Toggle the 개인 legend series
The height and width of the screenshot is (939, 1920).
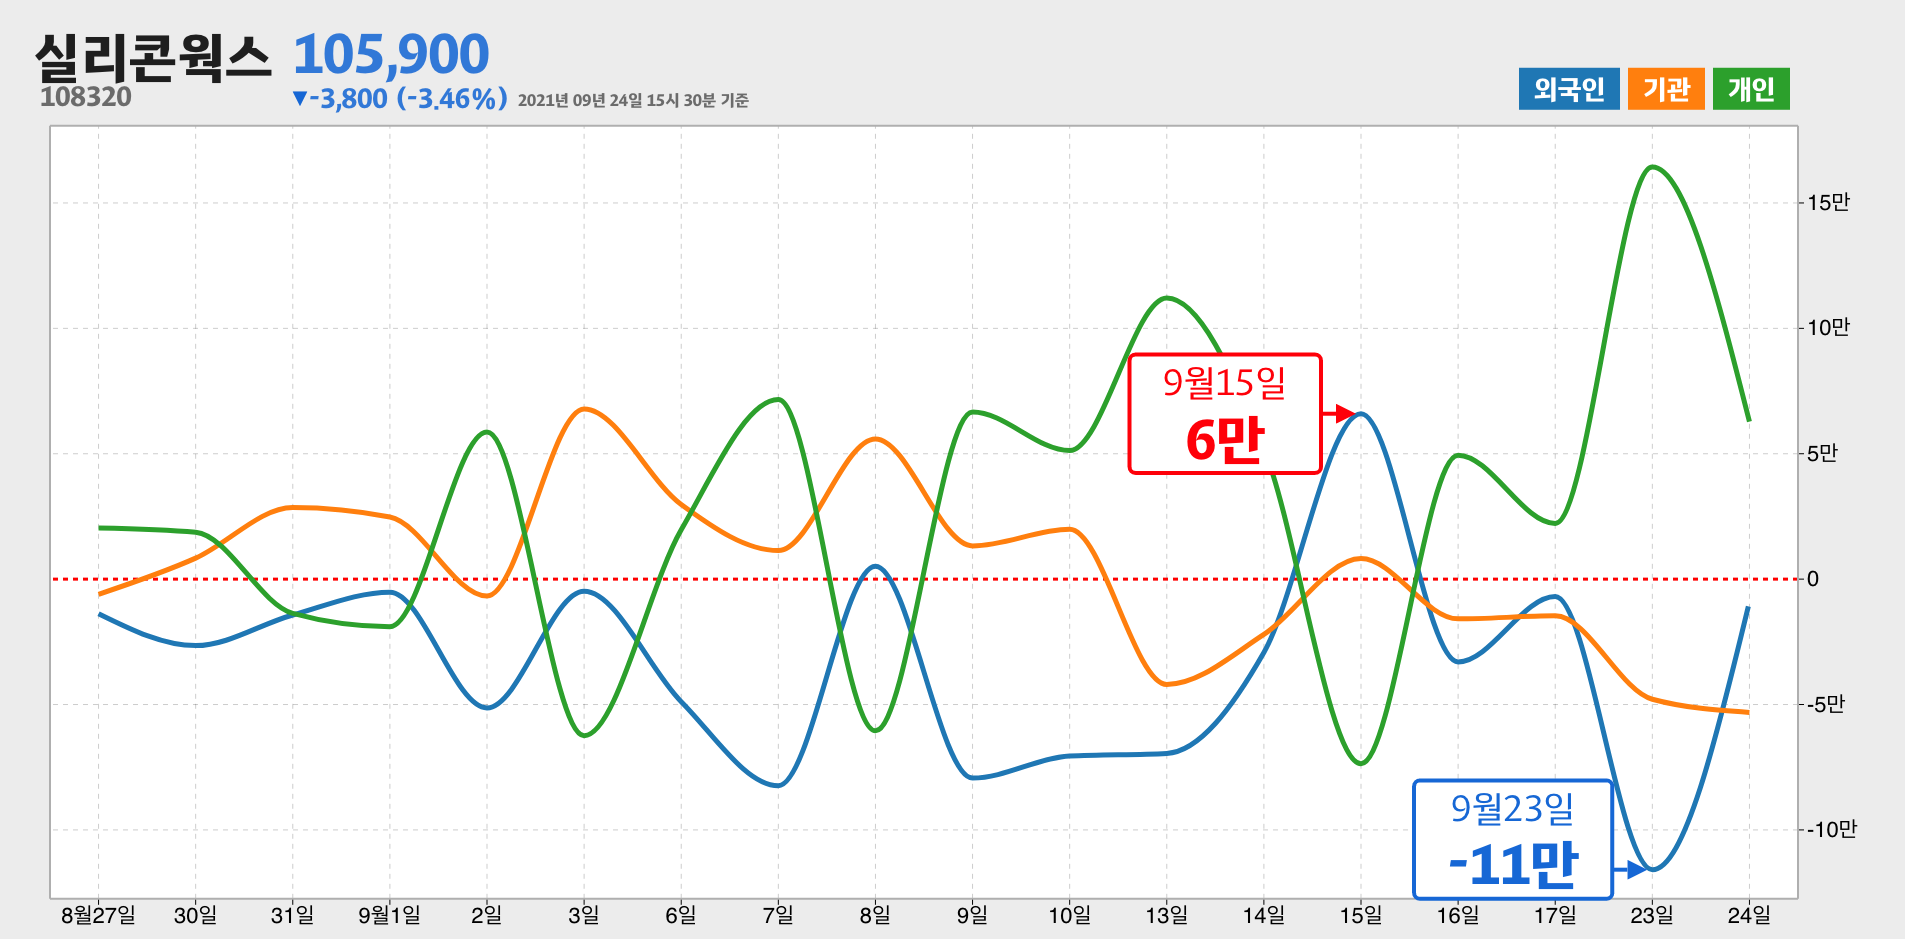tap(1751, 89)
